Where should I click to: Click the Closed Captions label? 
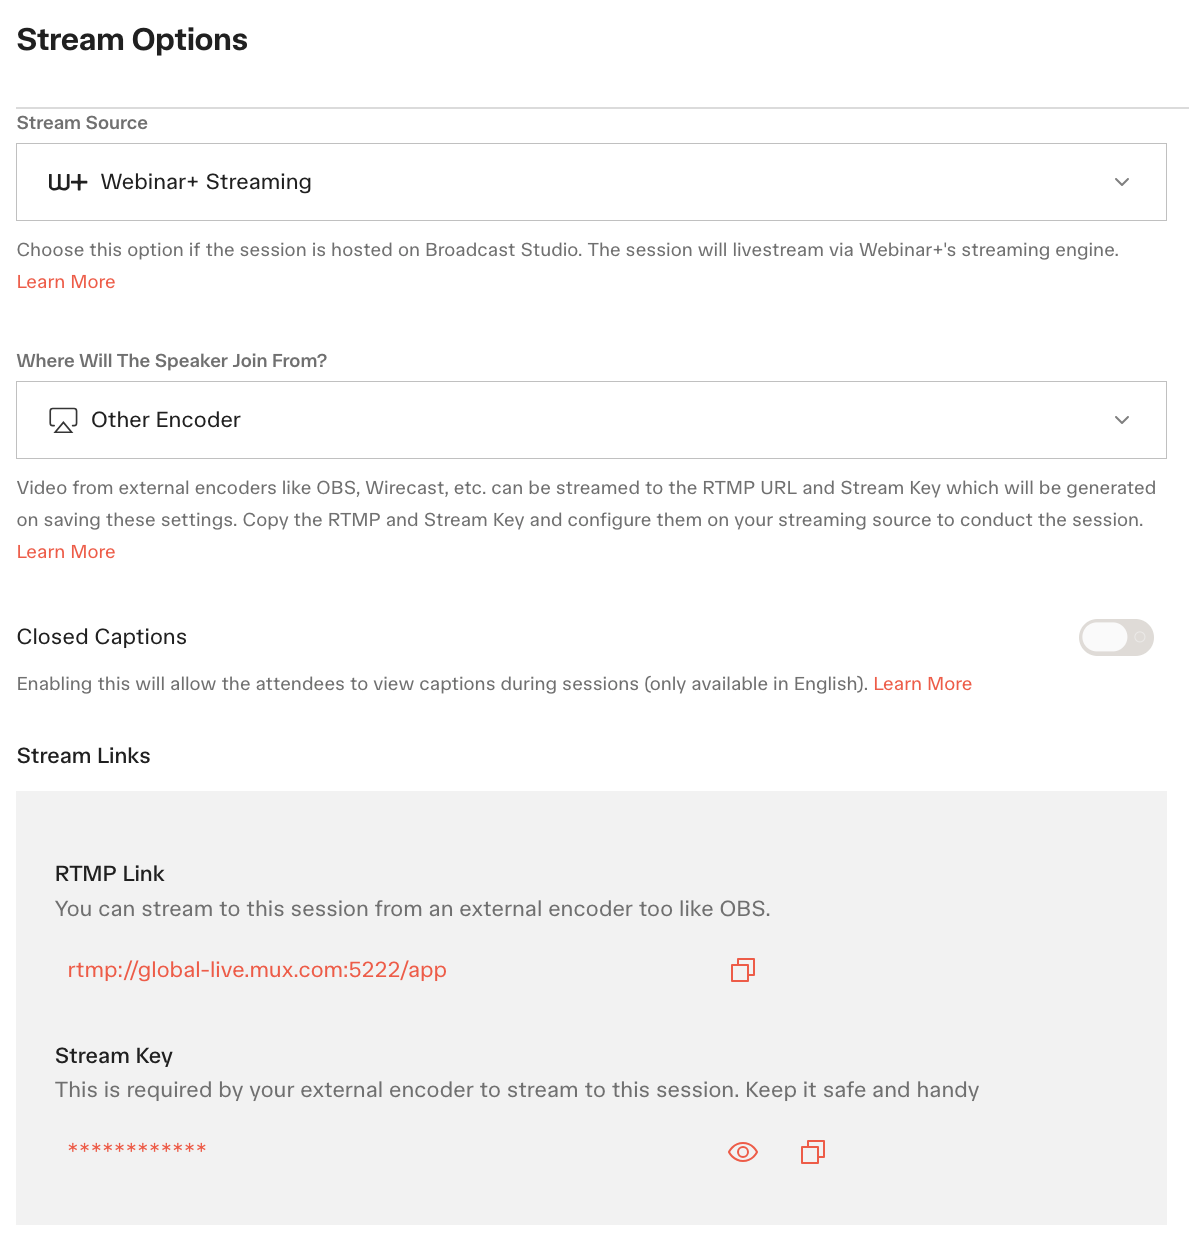(102, 637)
